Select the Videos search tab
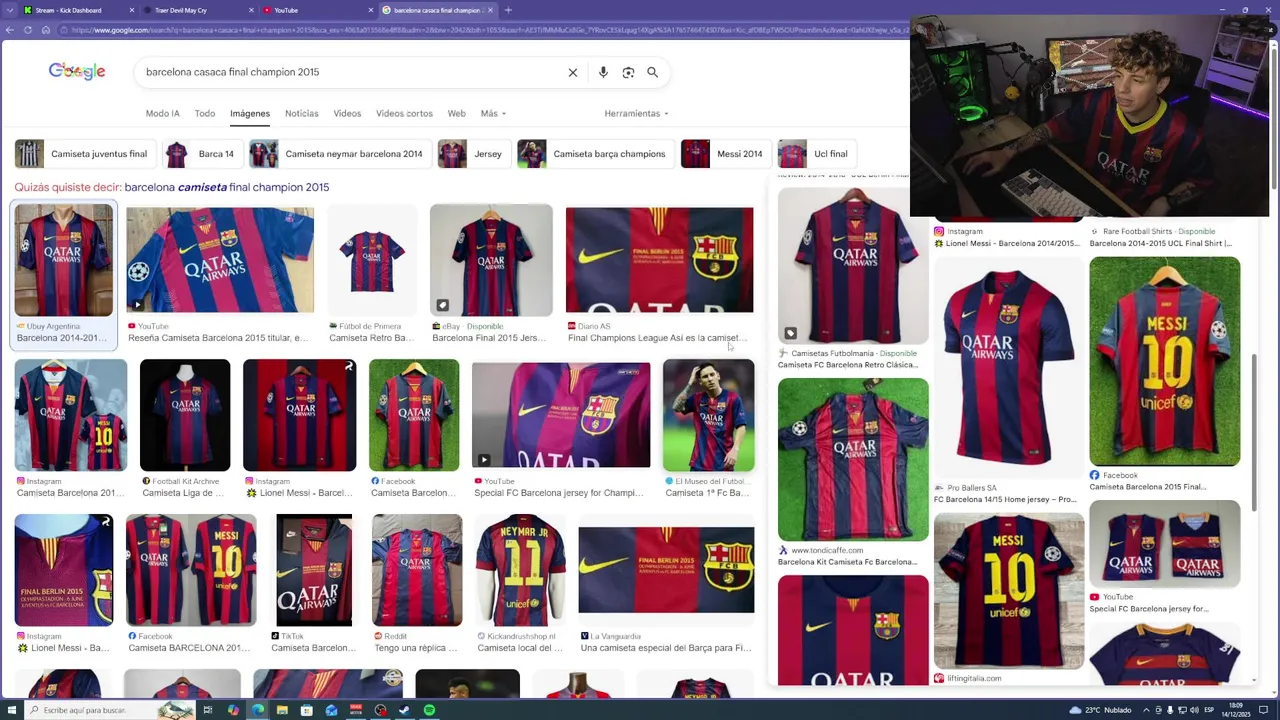Viewport: 1280px width, 720px height. click(x=347, y=113)
